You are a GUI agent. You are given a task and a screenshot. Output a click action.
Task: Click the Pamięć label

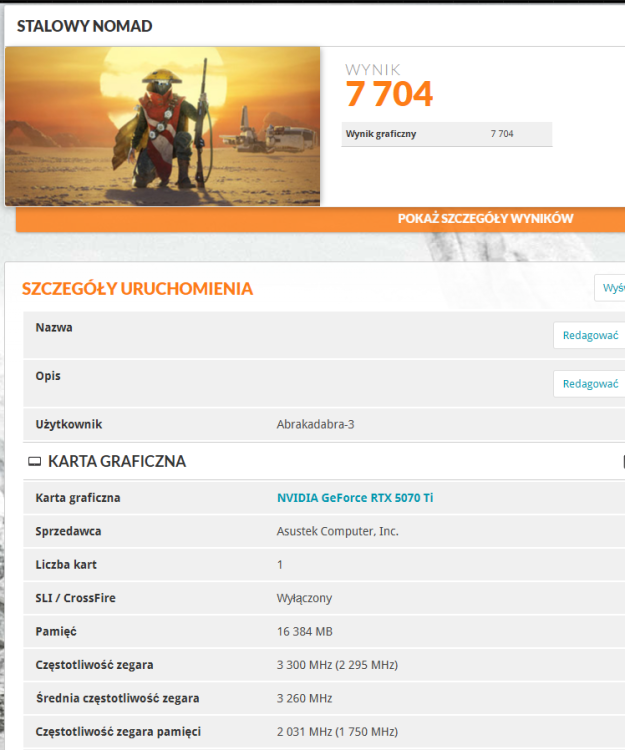[x=56, y=632]
